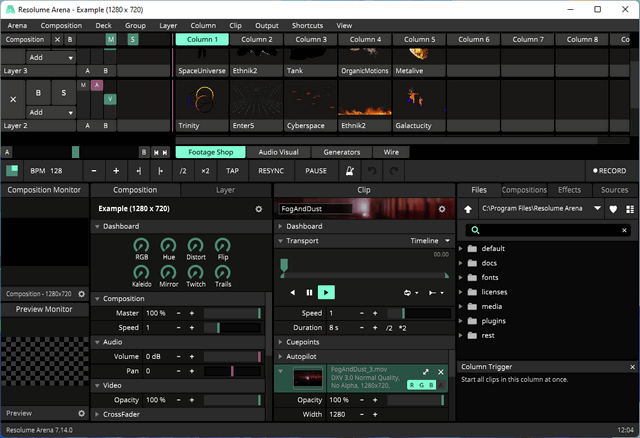Viewport: 640px width, 438px height.
Task: Click the RECORD button
Action: 608,171
